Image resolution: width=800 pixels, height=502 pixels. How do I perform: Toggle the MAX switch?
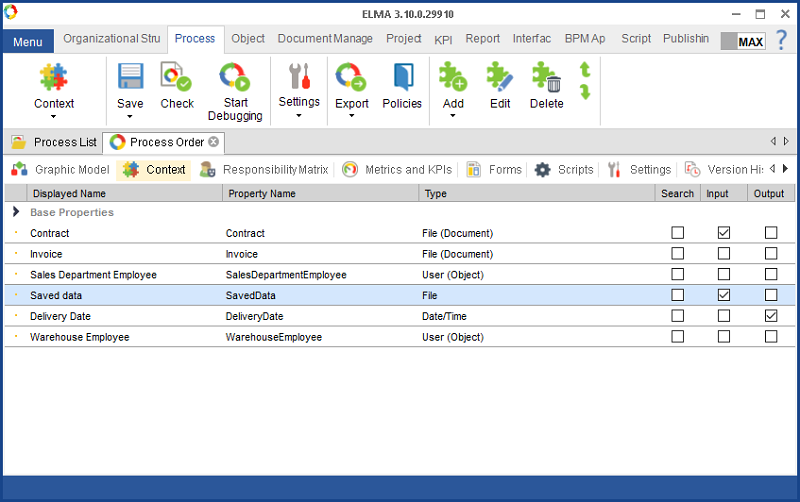point(743,41)
